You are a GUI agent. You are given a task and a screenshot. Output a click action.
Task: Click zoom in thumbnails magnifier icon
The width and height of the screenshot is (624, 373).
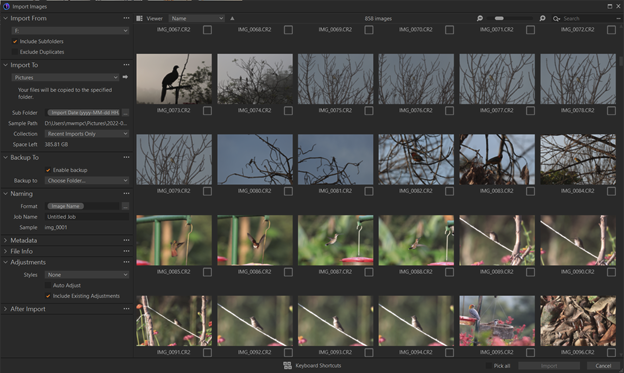[542, 18]
